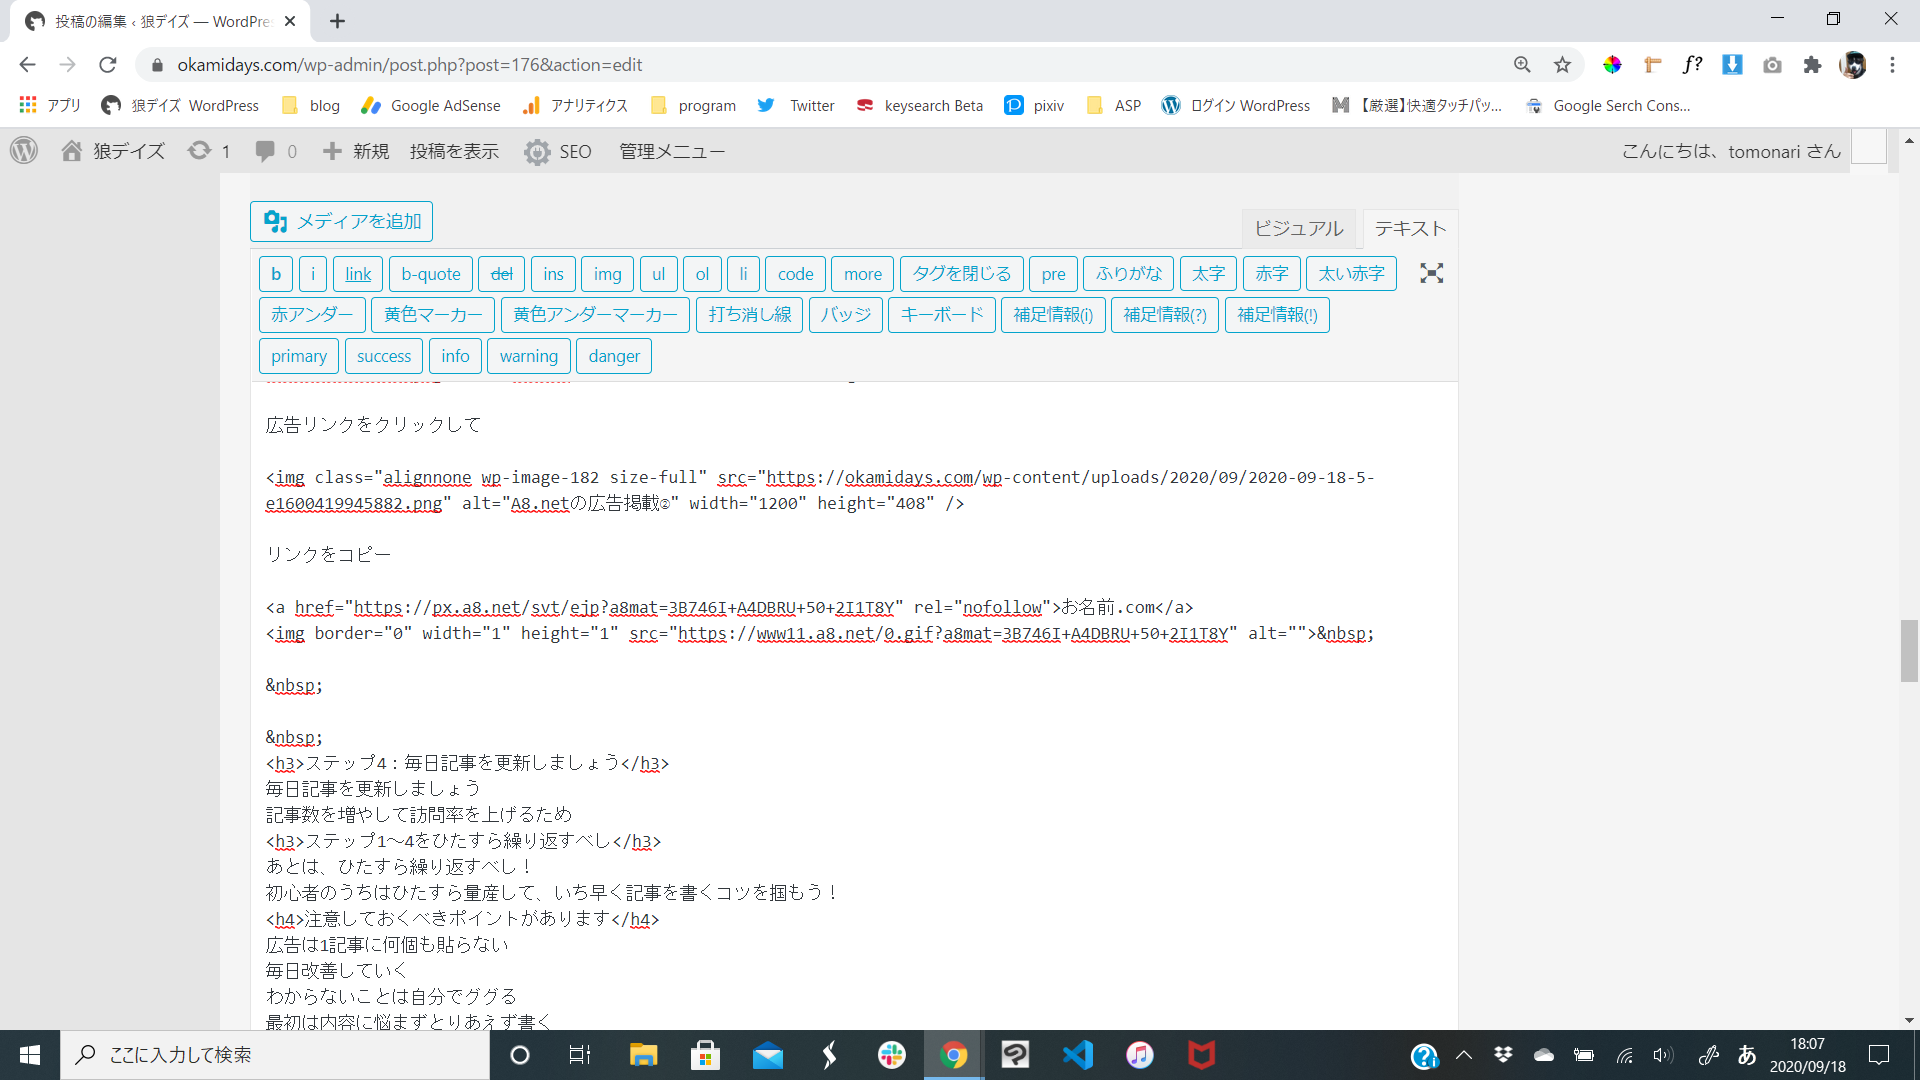The image size is (1920, 1080).
Task: Insert 補足情報(?) quicktag
Action: 1164,315
